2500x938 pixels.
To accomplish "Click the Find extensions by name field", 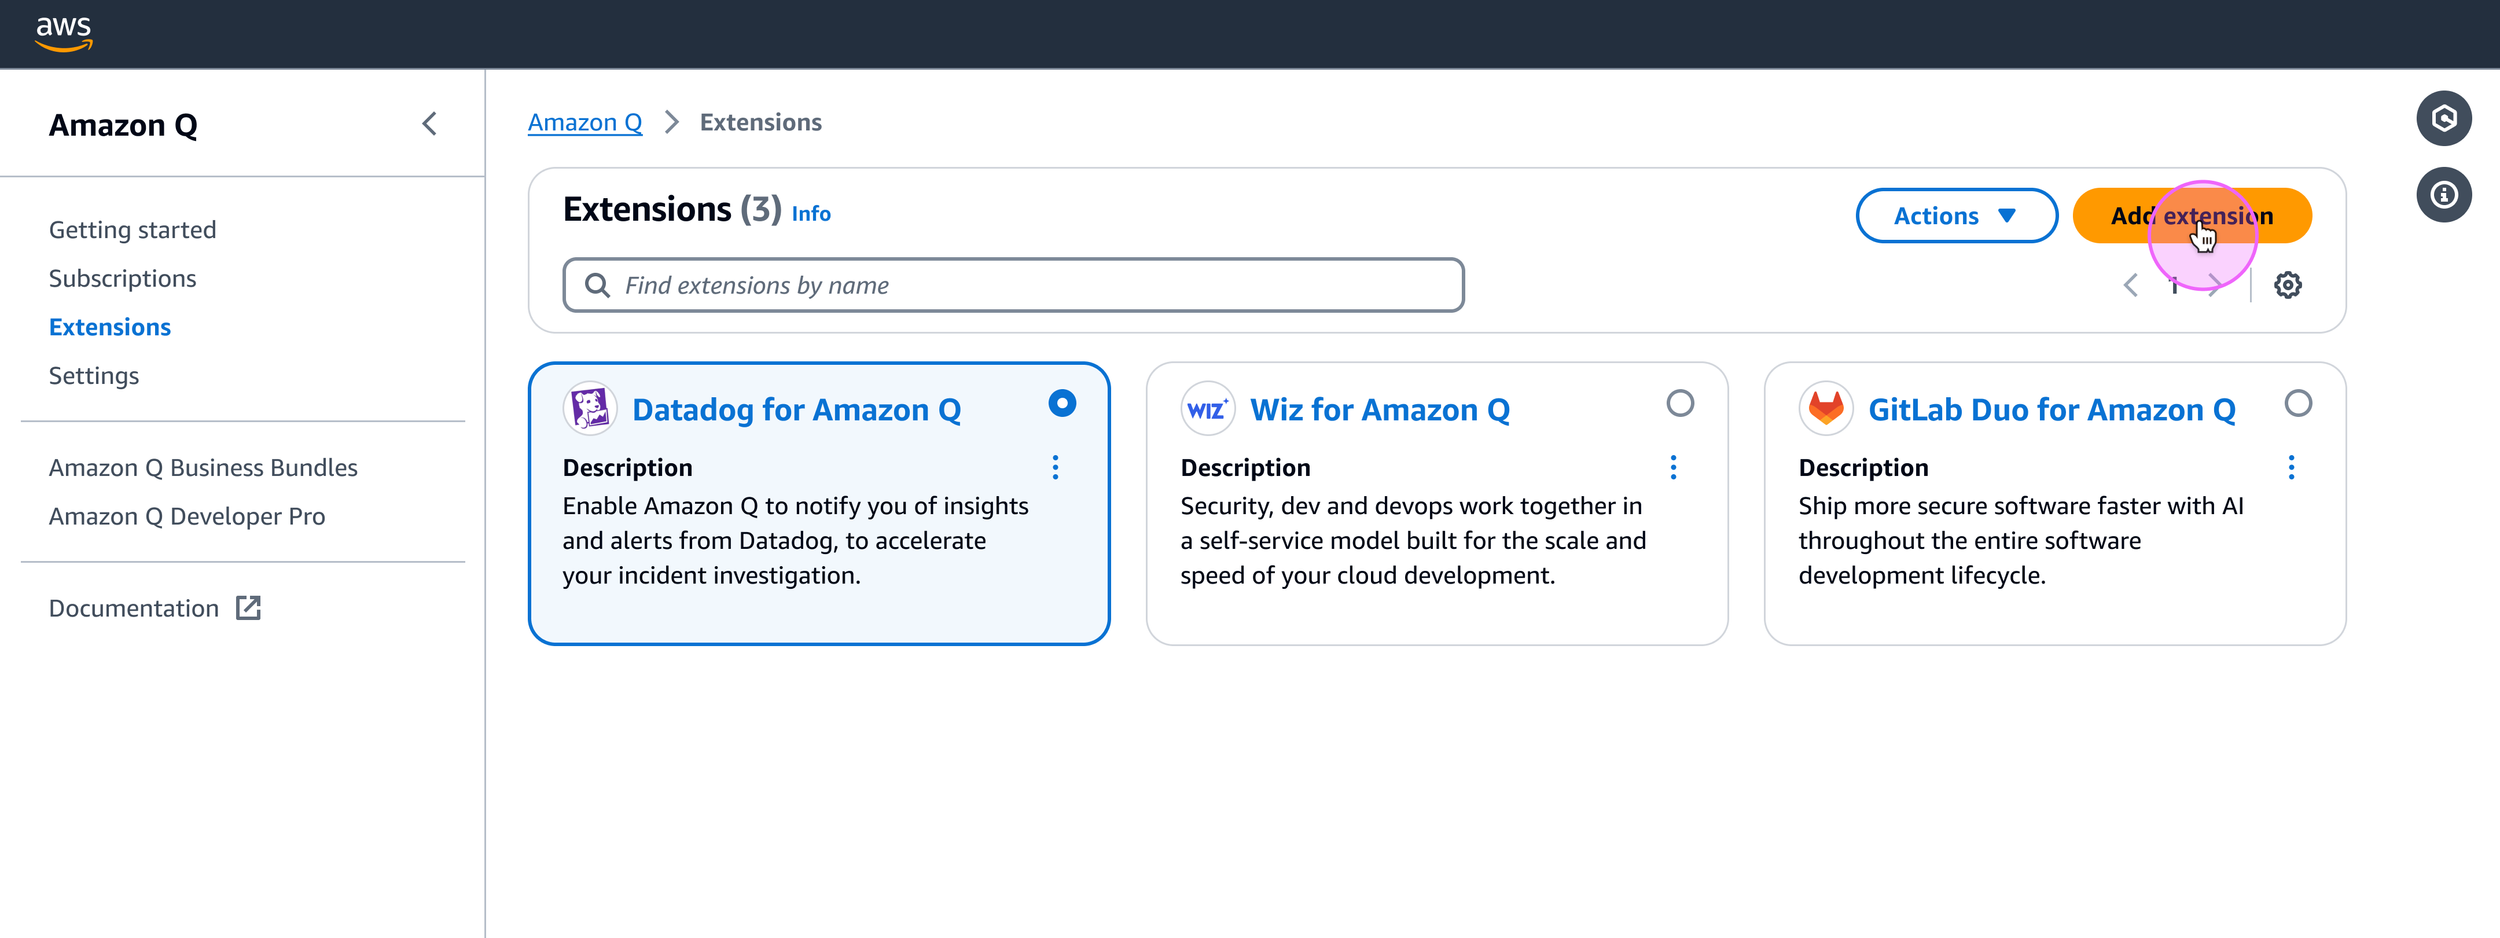I will [x=1013, y=286].
